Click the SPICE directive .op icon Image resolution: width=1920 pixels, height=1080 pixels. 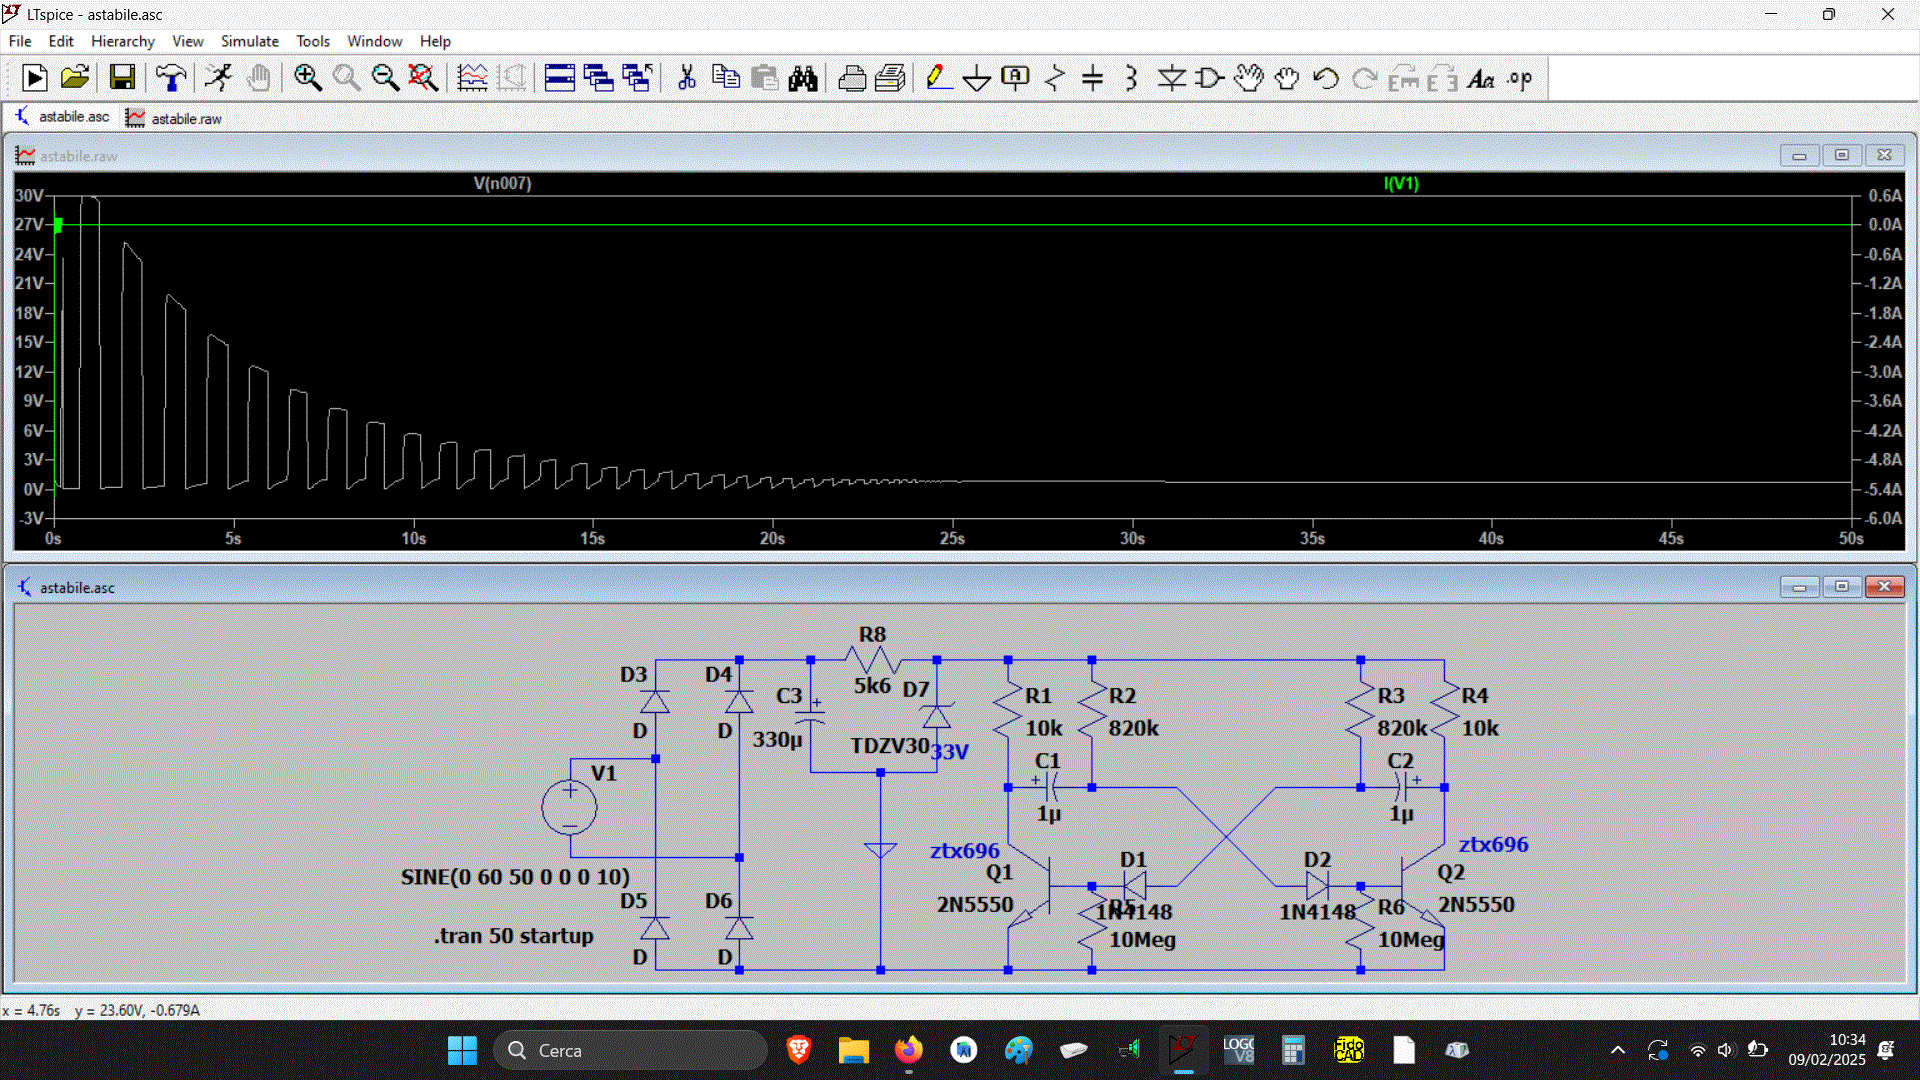coord(1520,78)
